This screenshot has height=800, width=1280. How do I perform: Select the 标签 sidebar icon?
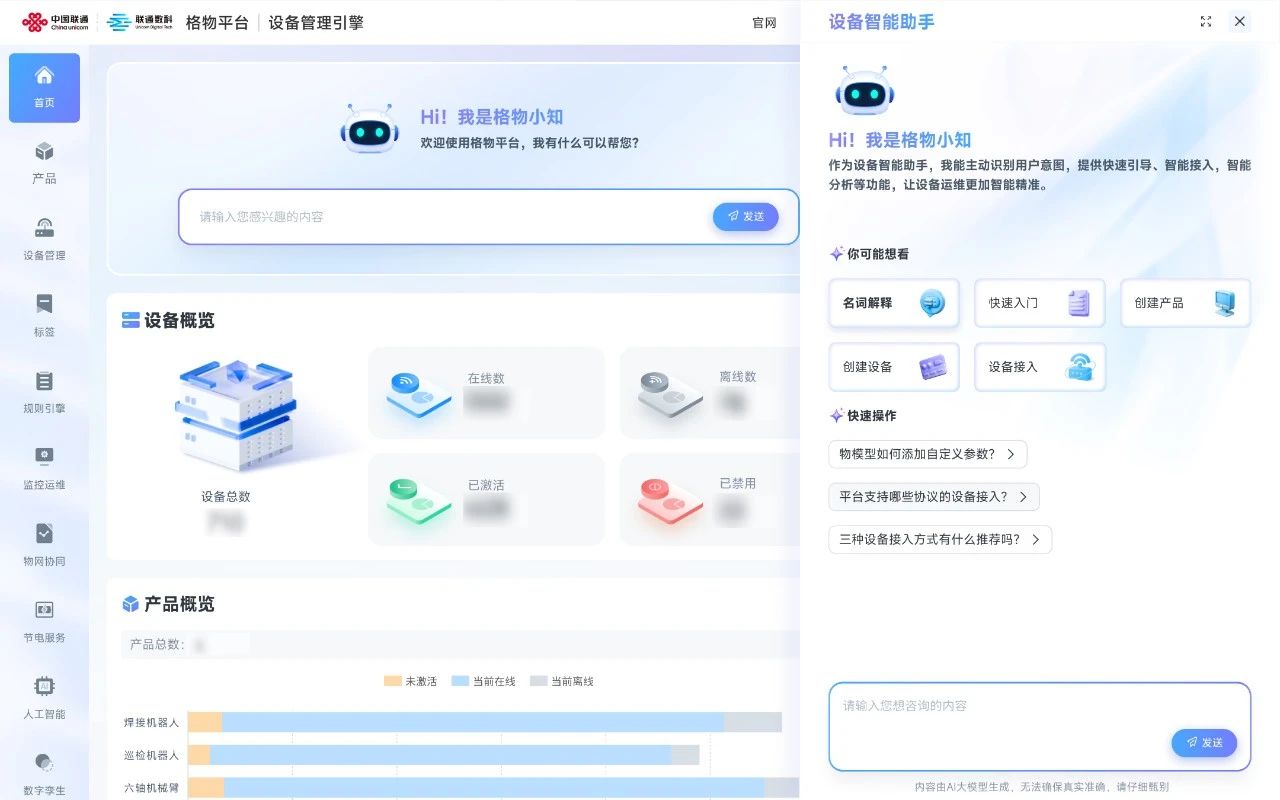click(44, 315)
